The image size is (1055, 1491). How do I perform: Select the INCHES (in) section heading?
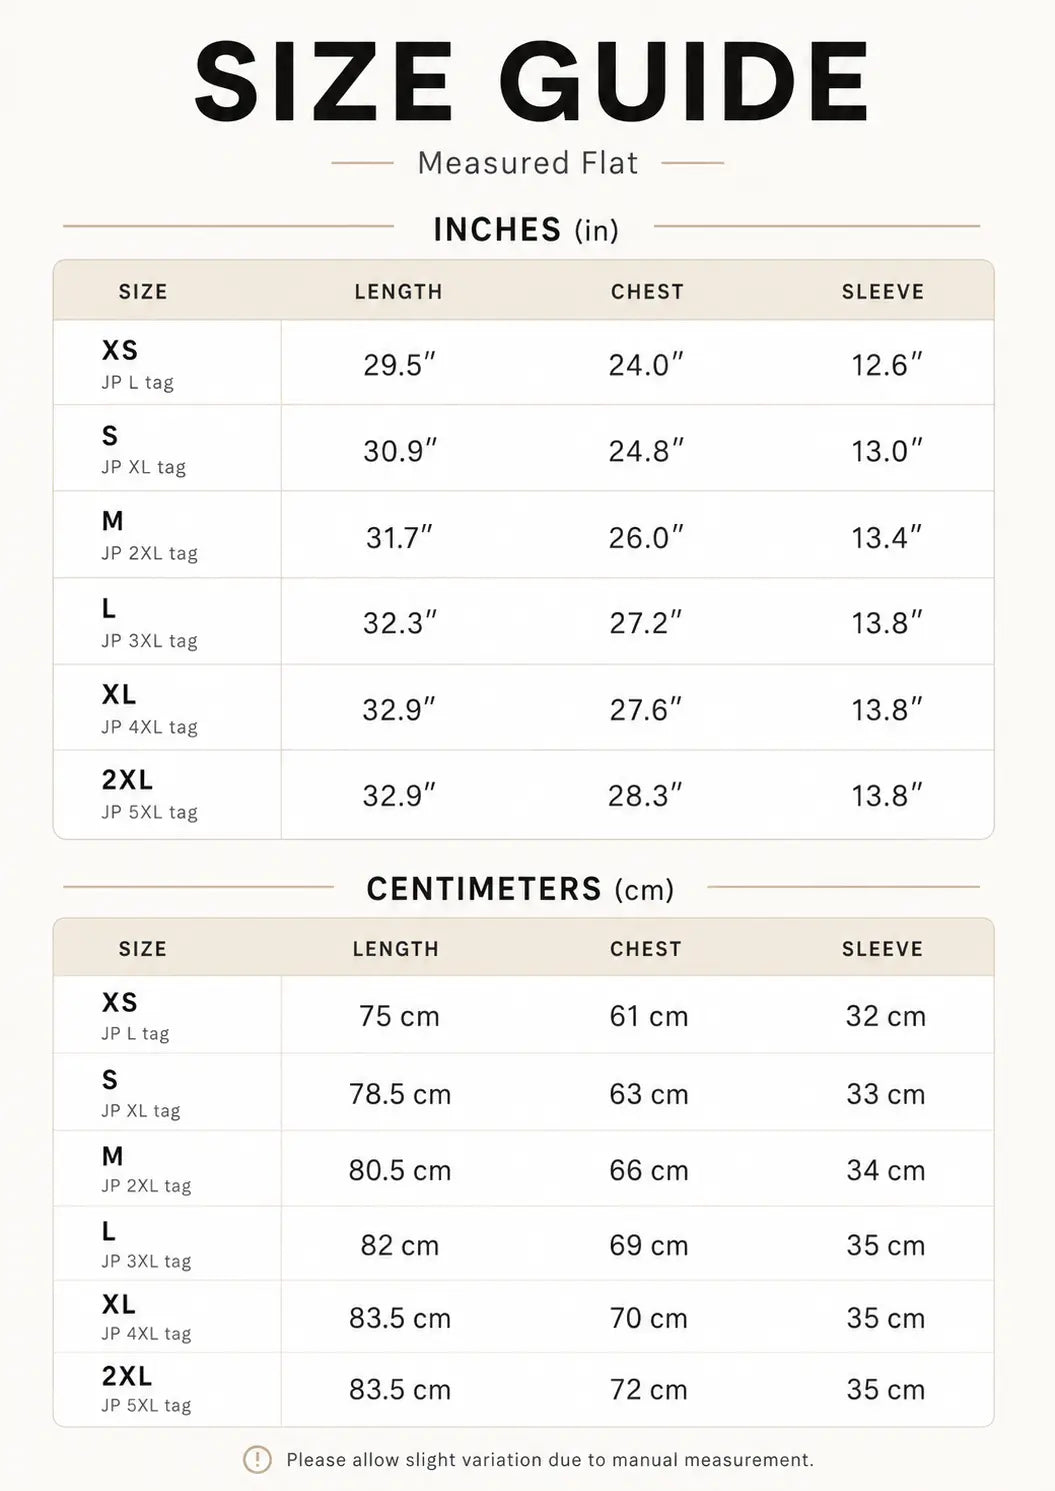point(526,229)
